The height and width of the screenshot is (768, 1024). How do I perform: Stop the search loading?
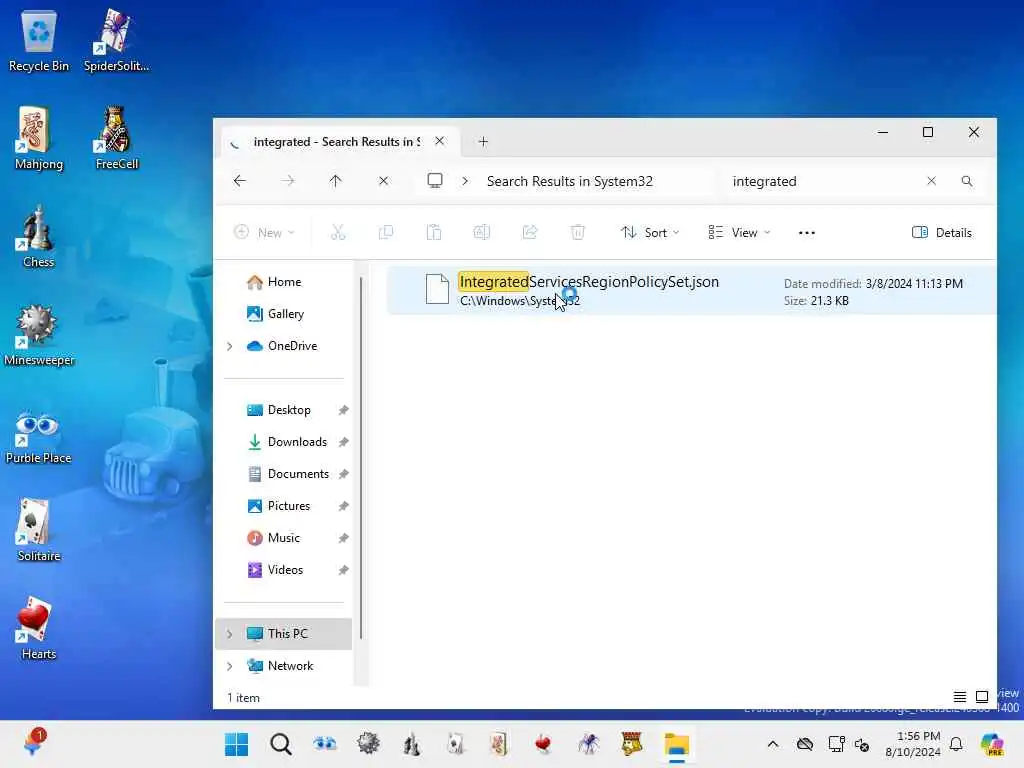click(x=383, y=181)
